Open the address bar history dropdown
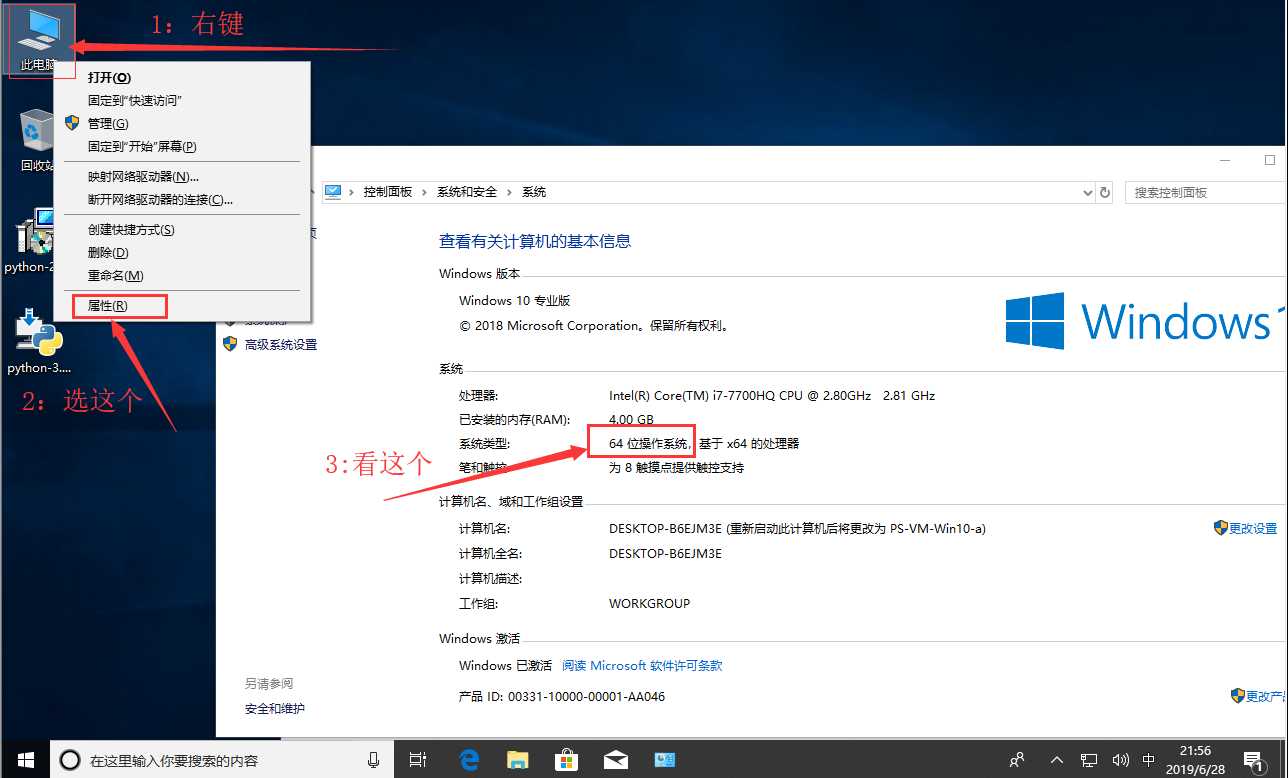Screen dimensions: 1288x778 pos(1088,192)
